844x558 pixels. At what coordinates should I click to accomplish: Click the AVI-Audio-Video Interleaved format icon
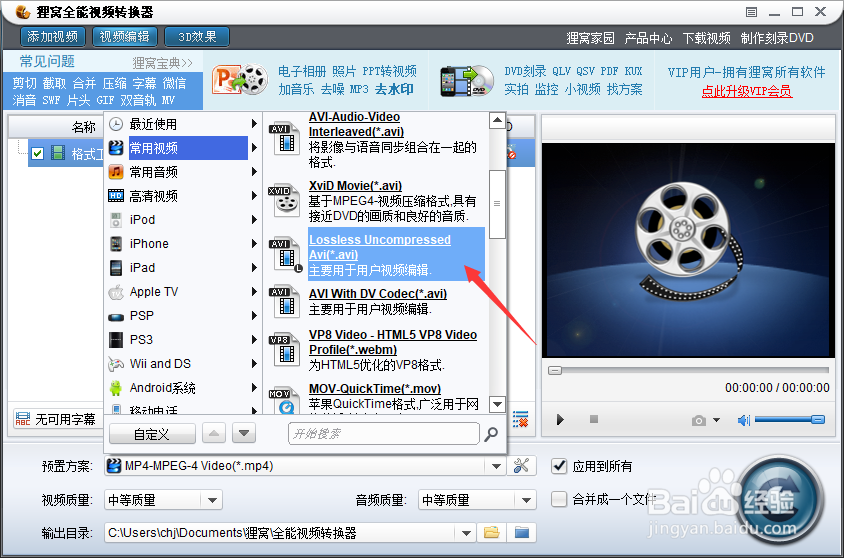(x=284, y=138)
